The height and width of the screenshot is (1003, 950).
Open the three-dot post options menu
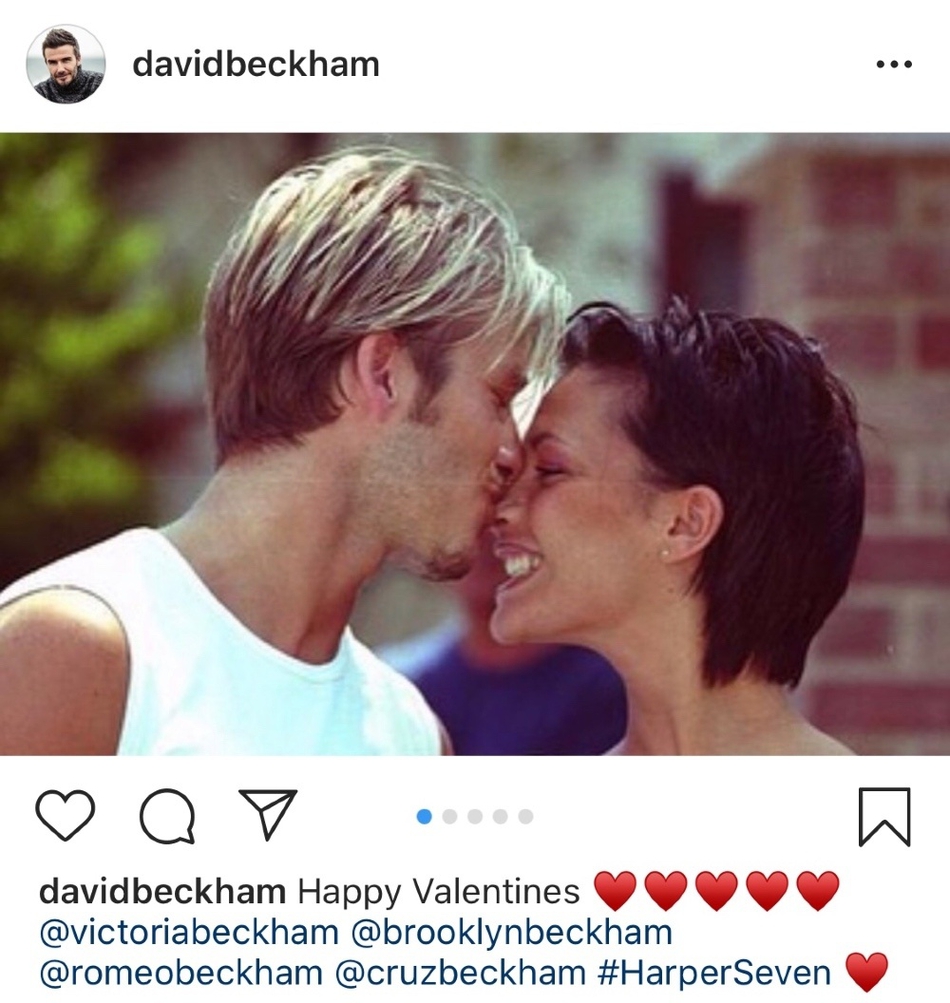[894, 64]
